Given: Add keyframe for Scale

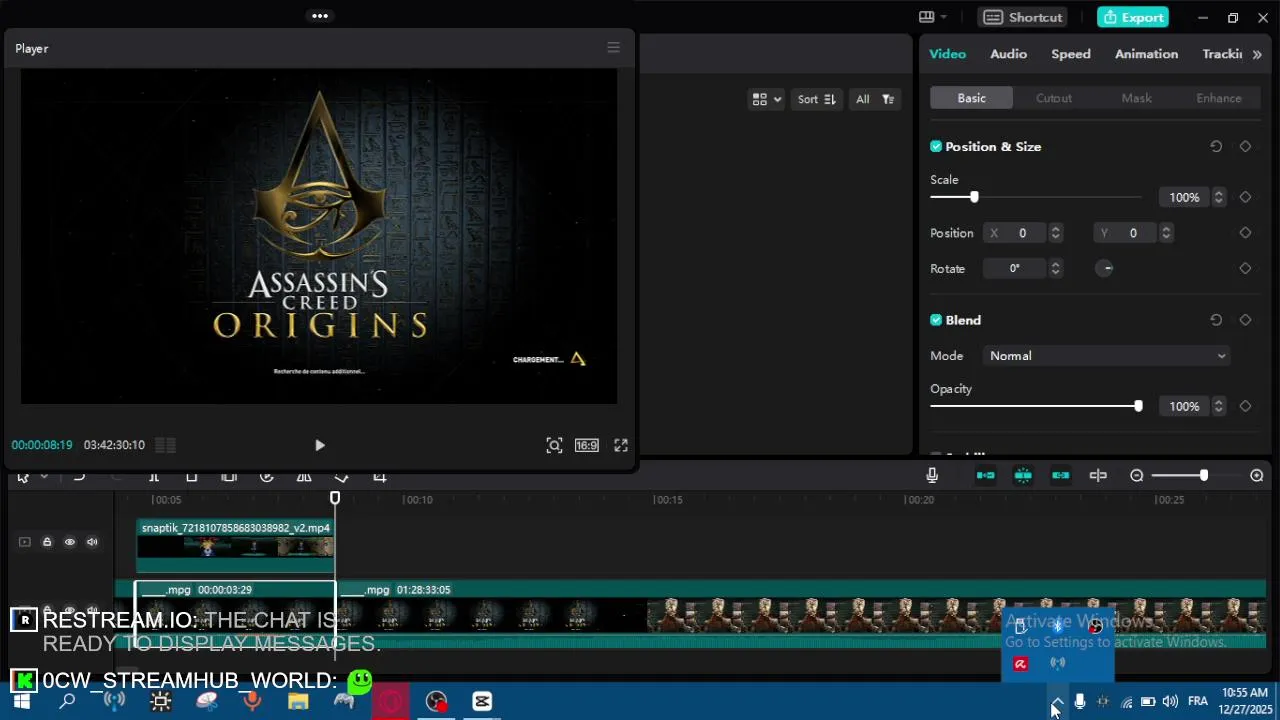Looking at the screenshot, I should [x=1245, y=197].
